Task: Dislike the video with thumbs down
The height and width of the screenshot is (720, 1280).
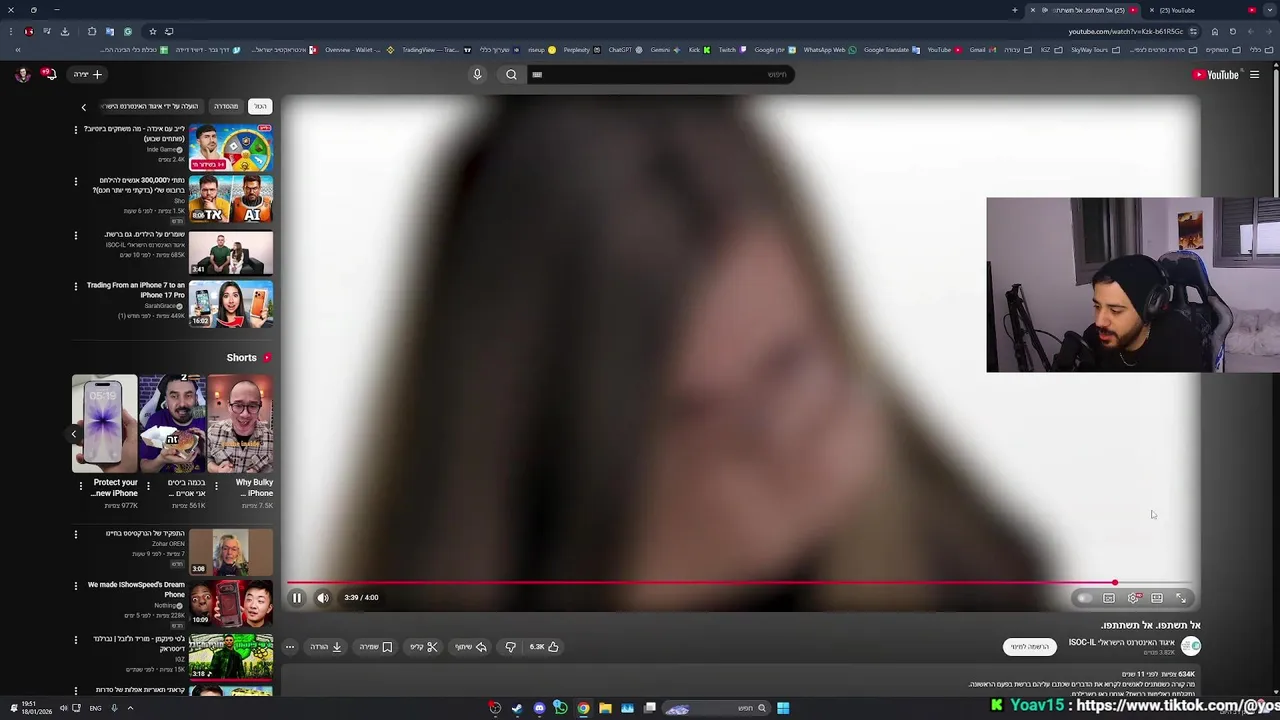Action: pos(510,647)
